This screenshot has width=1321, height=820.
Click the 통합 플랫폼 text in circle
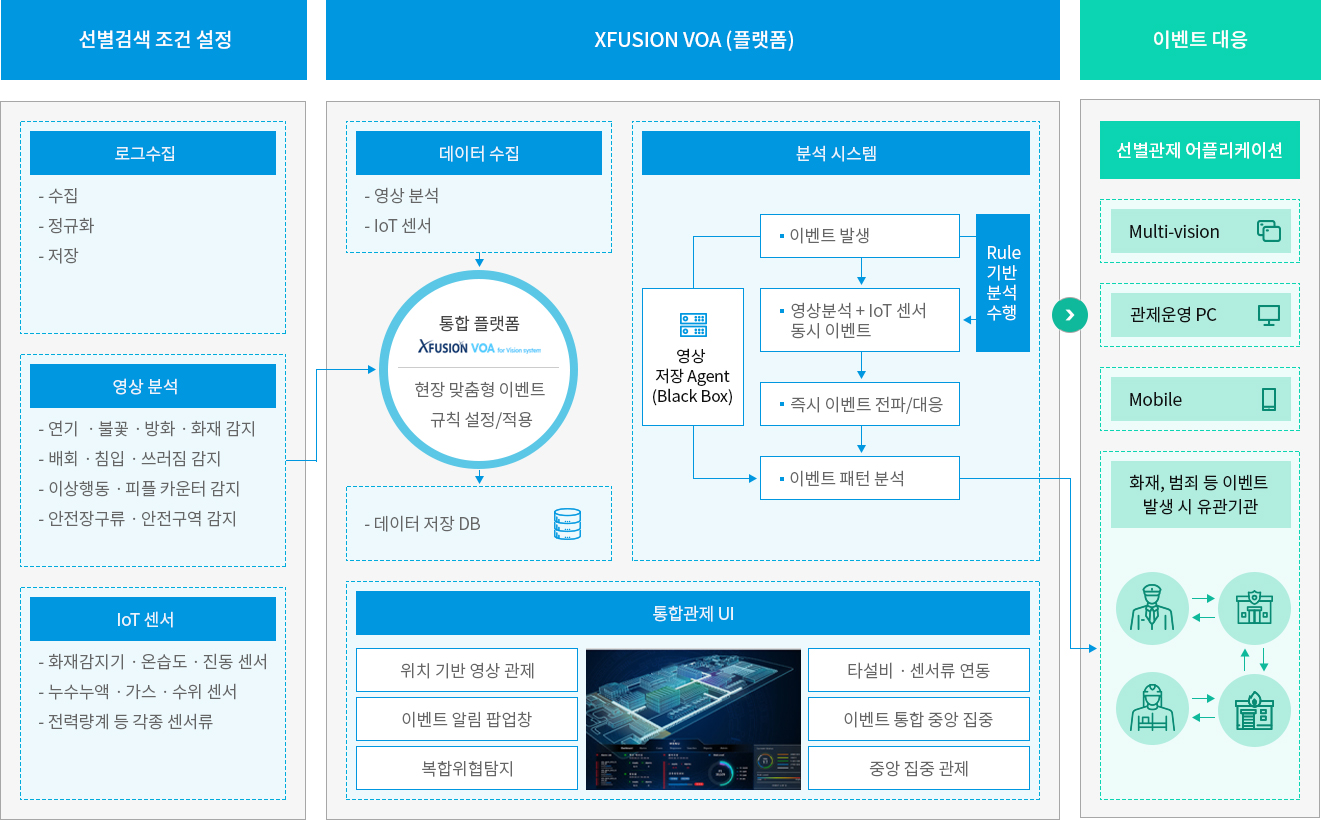(x=479, y=323)
